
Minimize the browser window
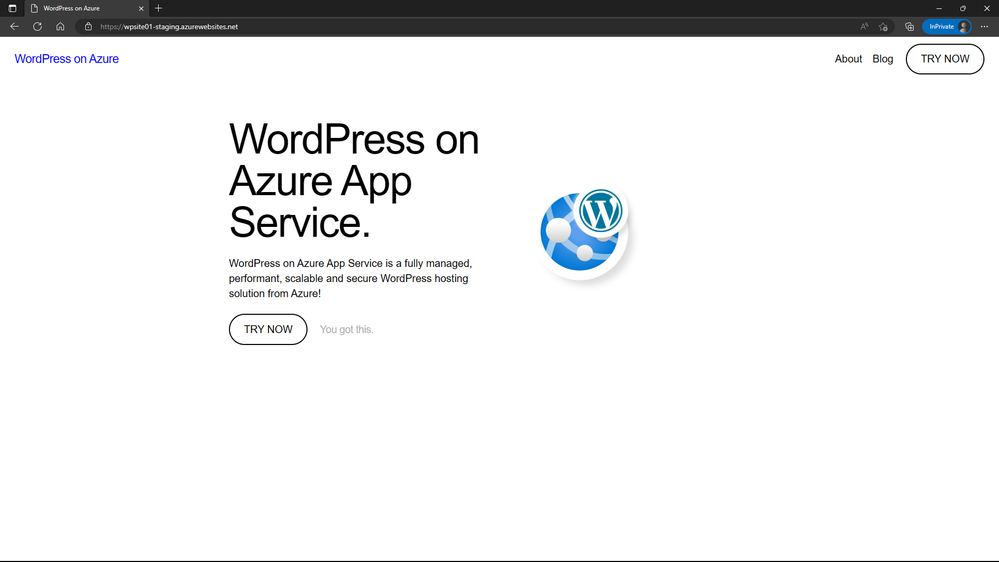(938, 8)
